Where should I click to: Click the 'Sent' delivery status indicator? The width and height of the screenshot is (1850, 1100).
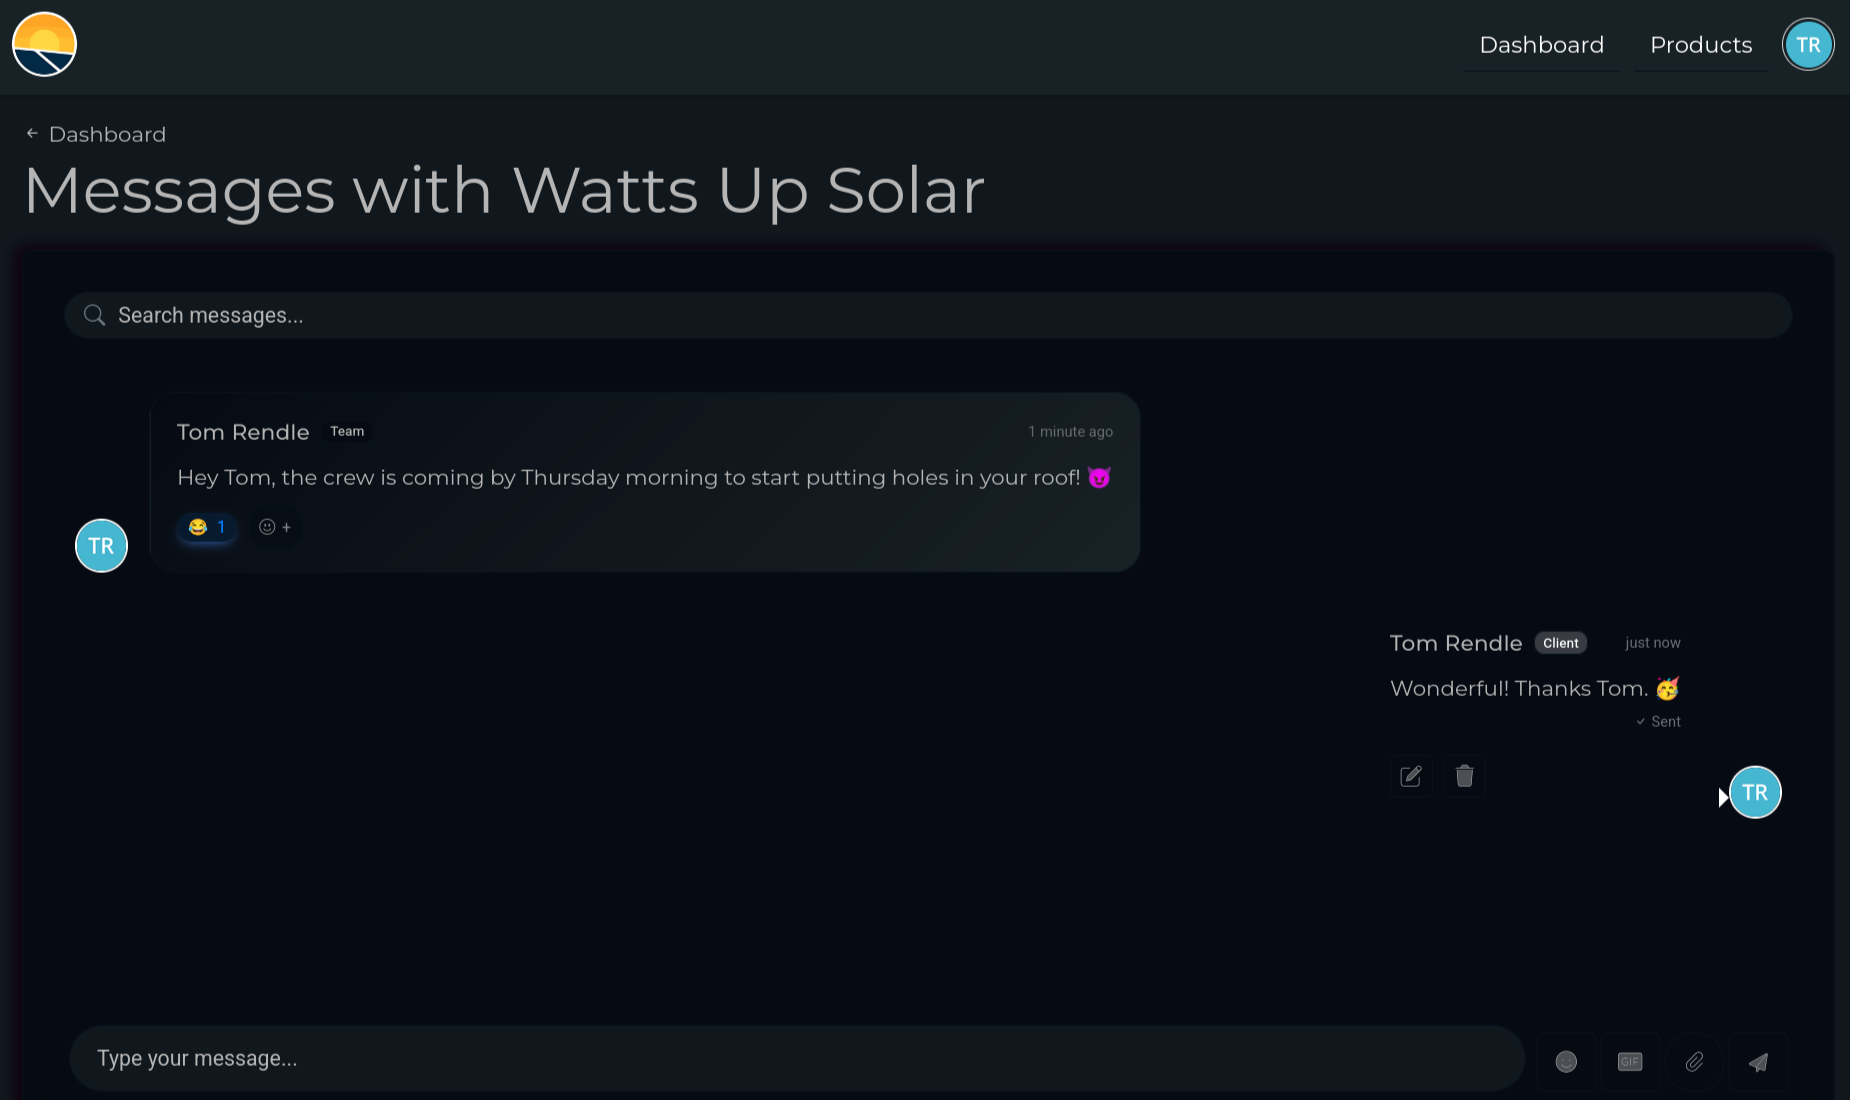click(x=1657, y=721)
